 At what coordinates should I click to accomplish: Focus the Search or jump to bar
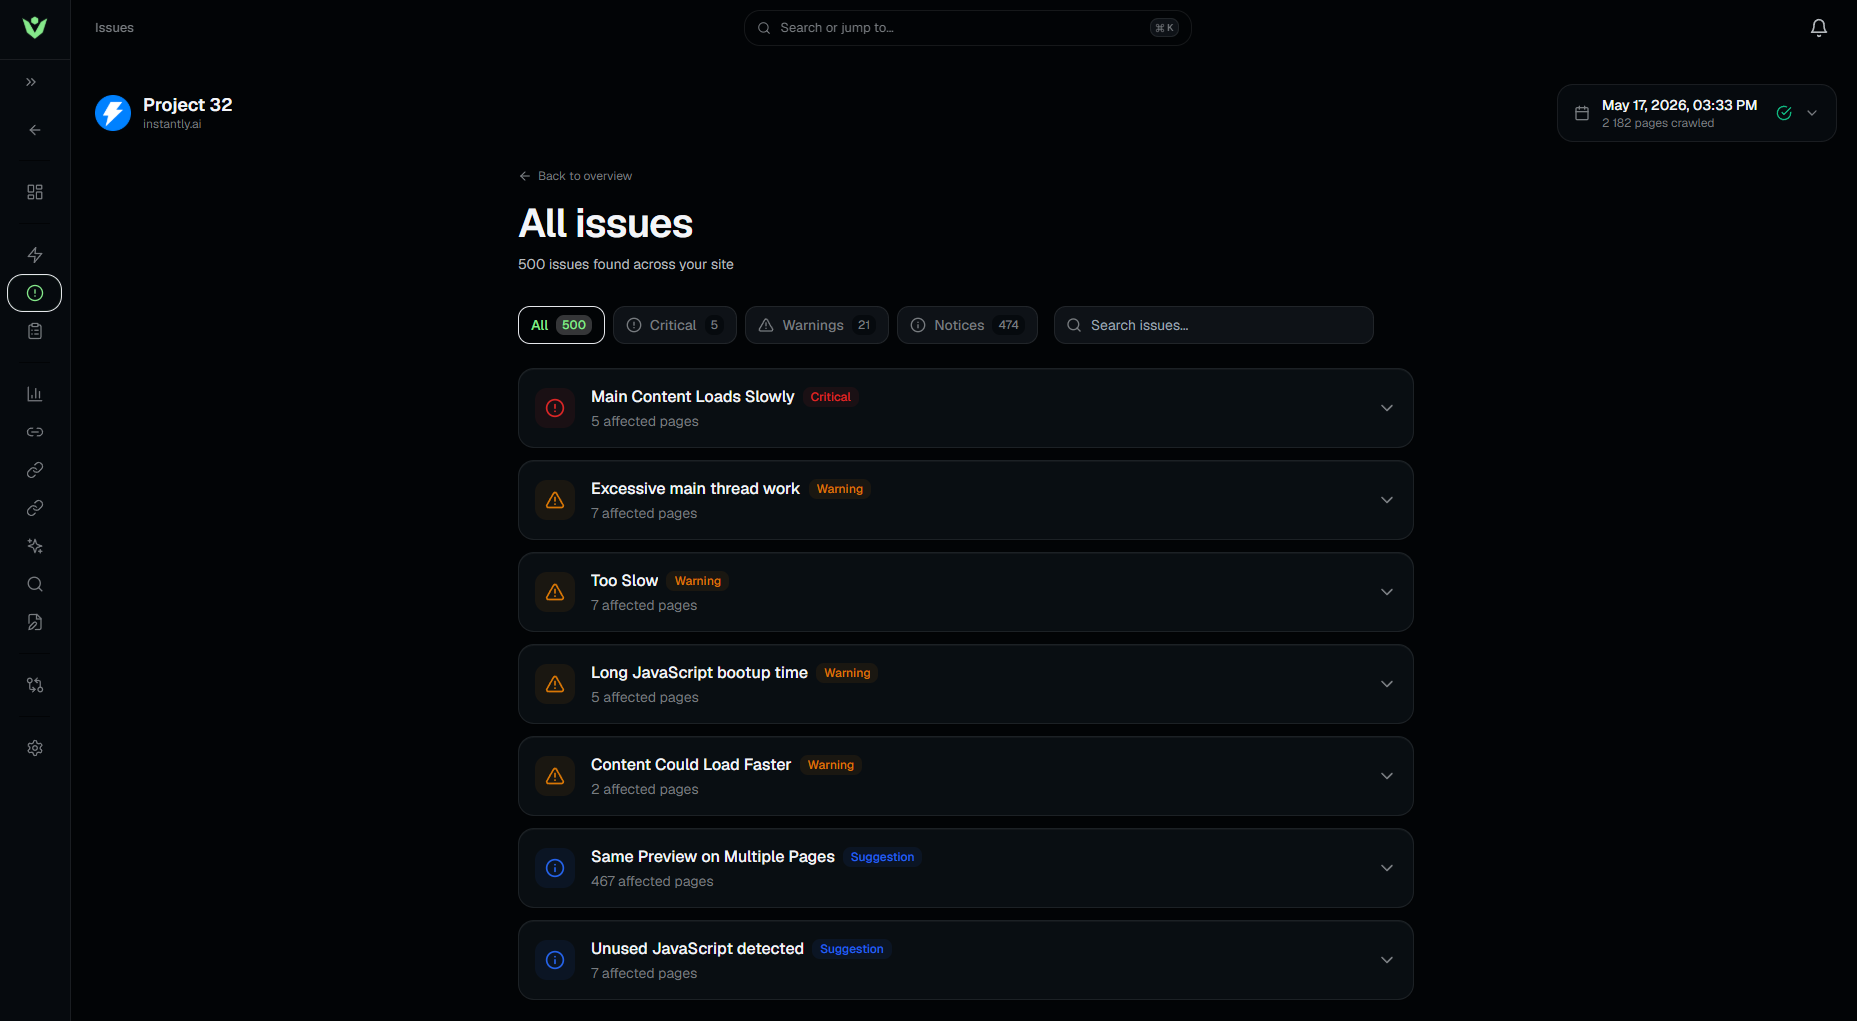pos(967,28)
